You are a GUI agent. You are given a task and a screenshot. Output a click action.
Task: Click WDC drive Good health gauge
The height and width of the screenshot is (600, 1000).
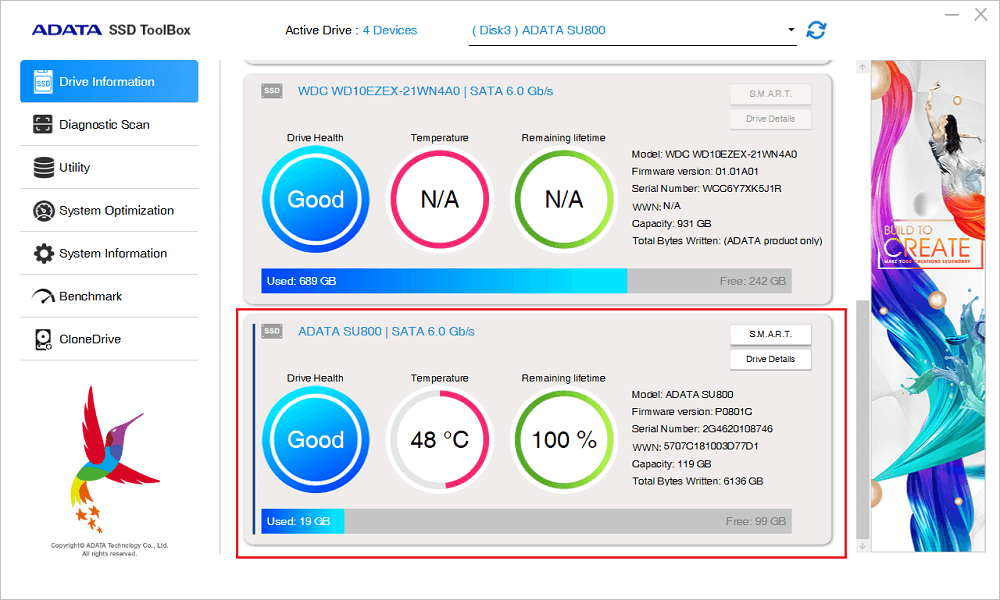click(316, 199)
